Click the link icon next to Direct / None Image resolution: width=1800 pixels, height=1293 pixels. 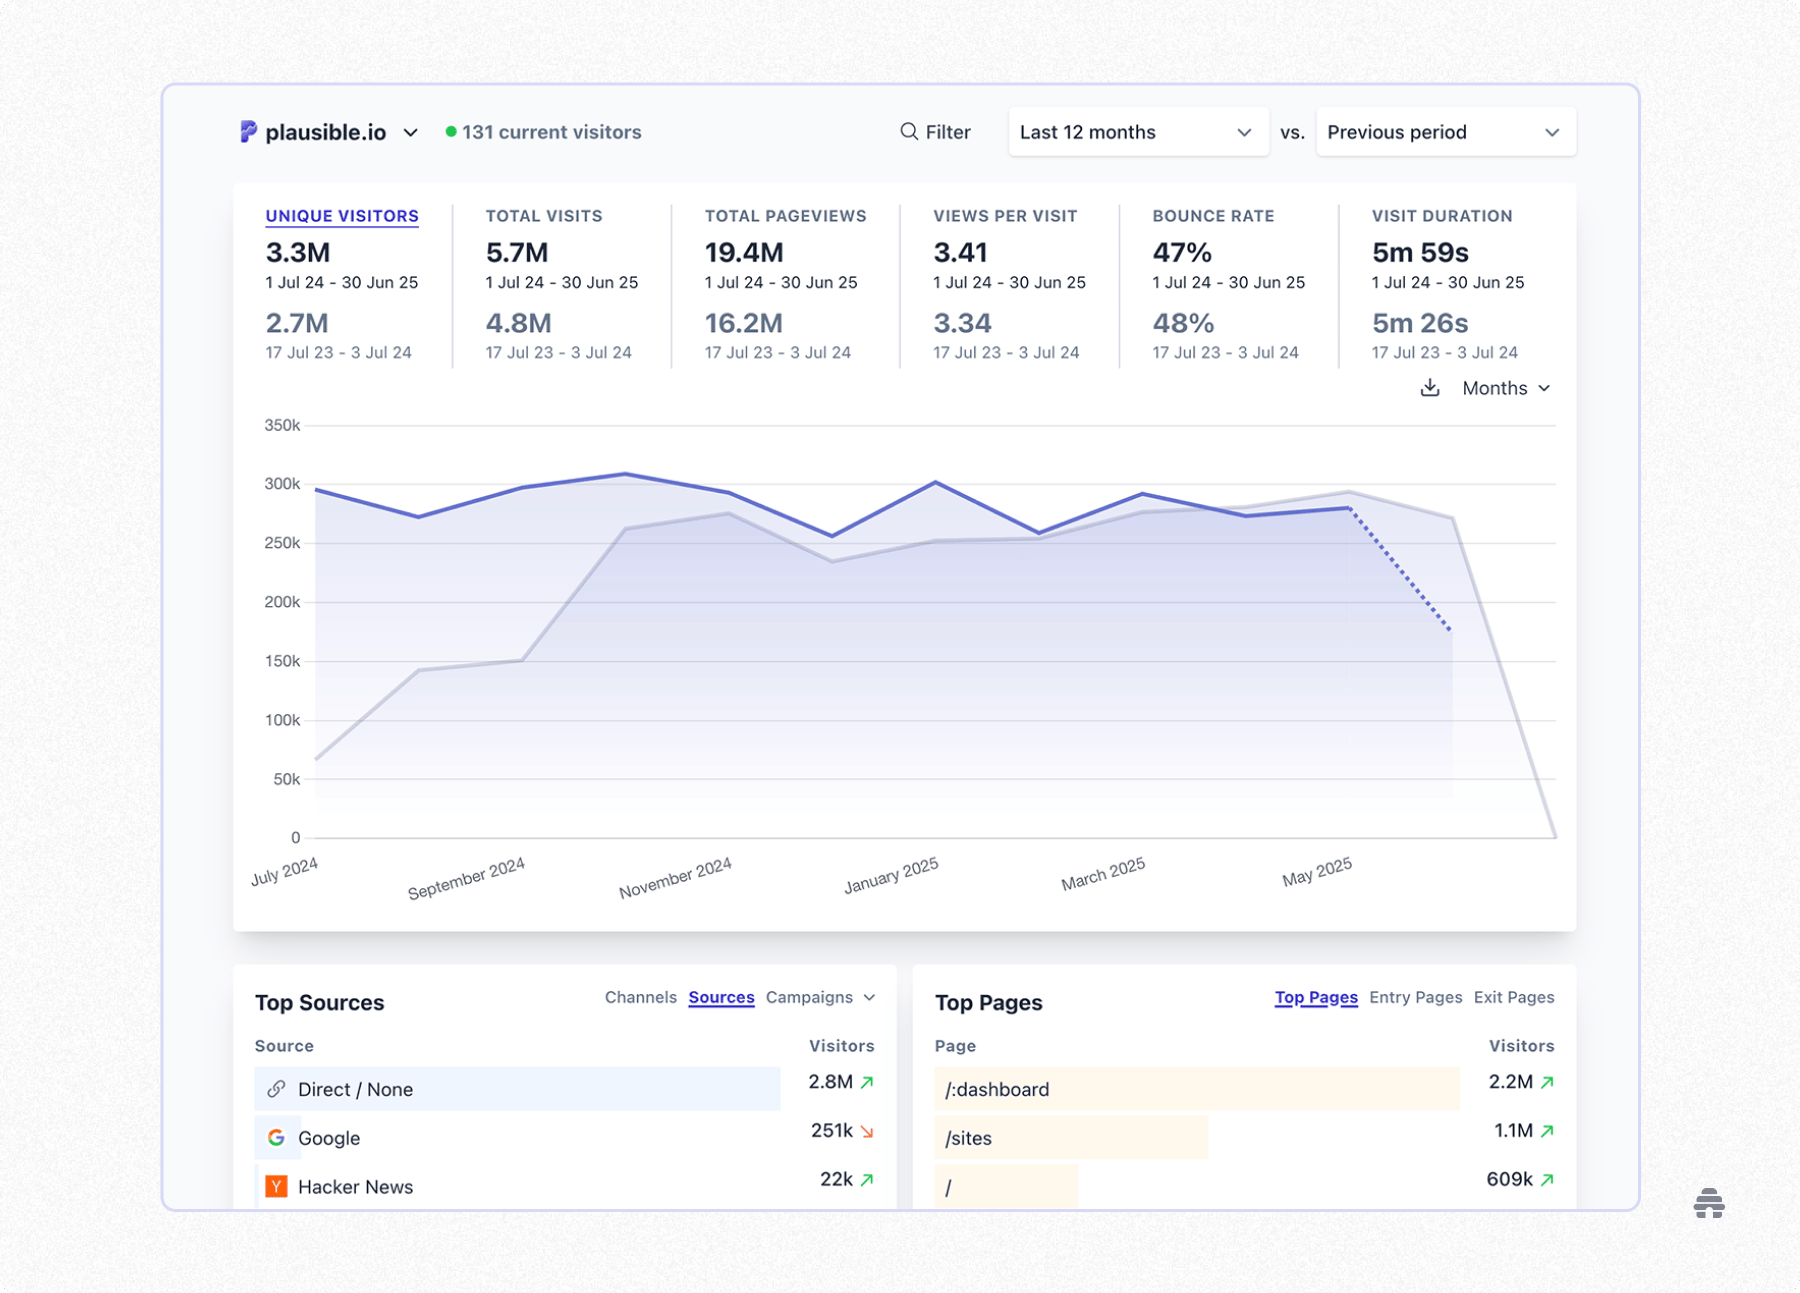point(276,1089)
